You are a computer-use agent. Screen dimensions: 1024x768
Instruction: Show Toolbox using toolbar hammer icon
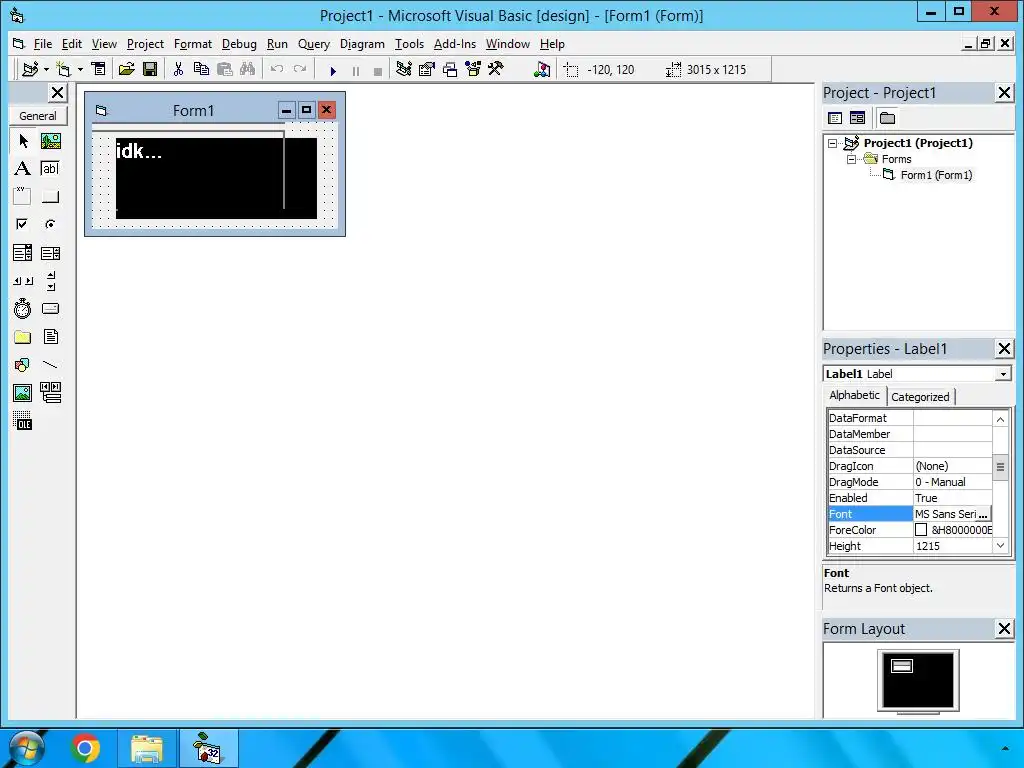point(496,69)
